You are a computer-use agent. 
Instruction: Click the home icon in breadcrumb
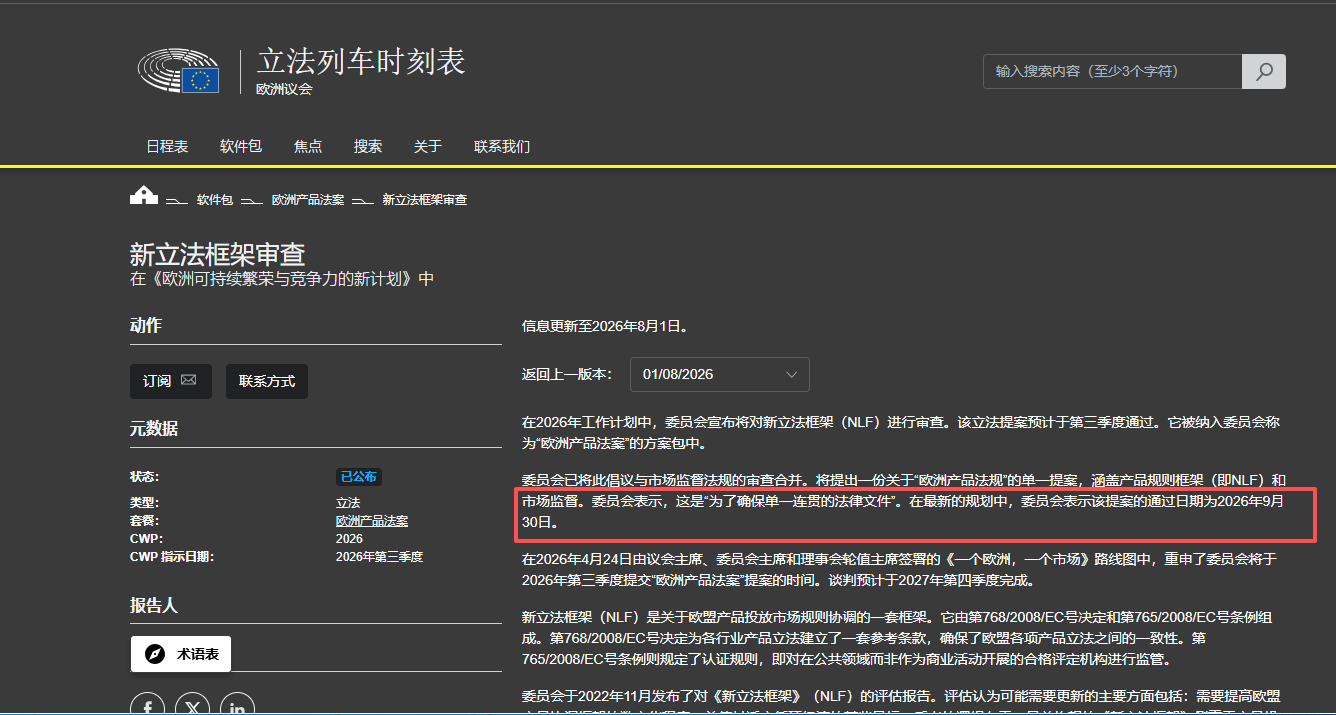coord(144,195)
